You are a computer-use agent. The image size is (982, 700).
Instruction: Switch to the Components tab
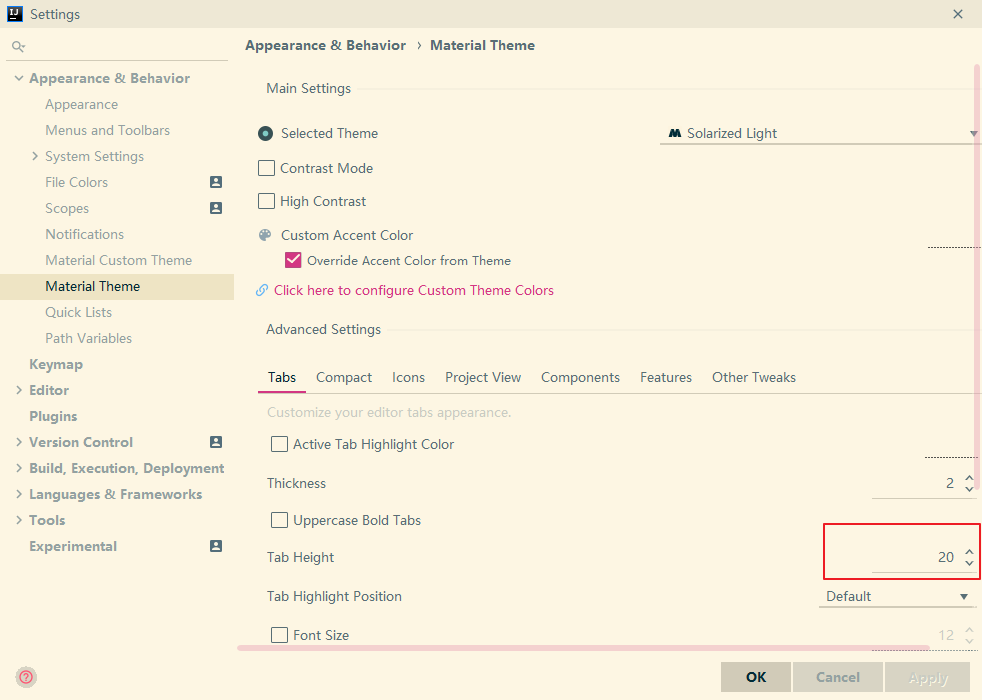(581, 378)
